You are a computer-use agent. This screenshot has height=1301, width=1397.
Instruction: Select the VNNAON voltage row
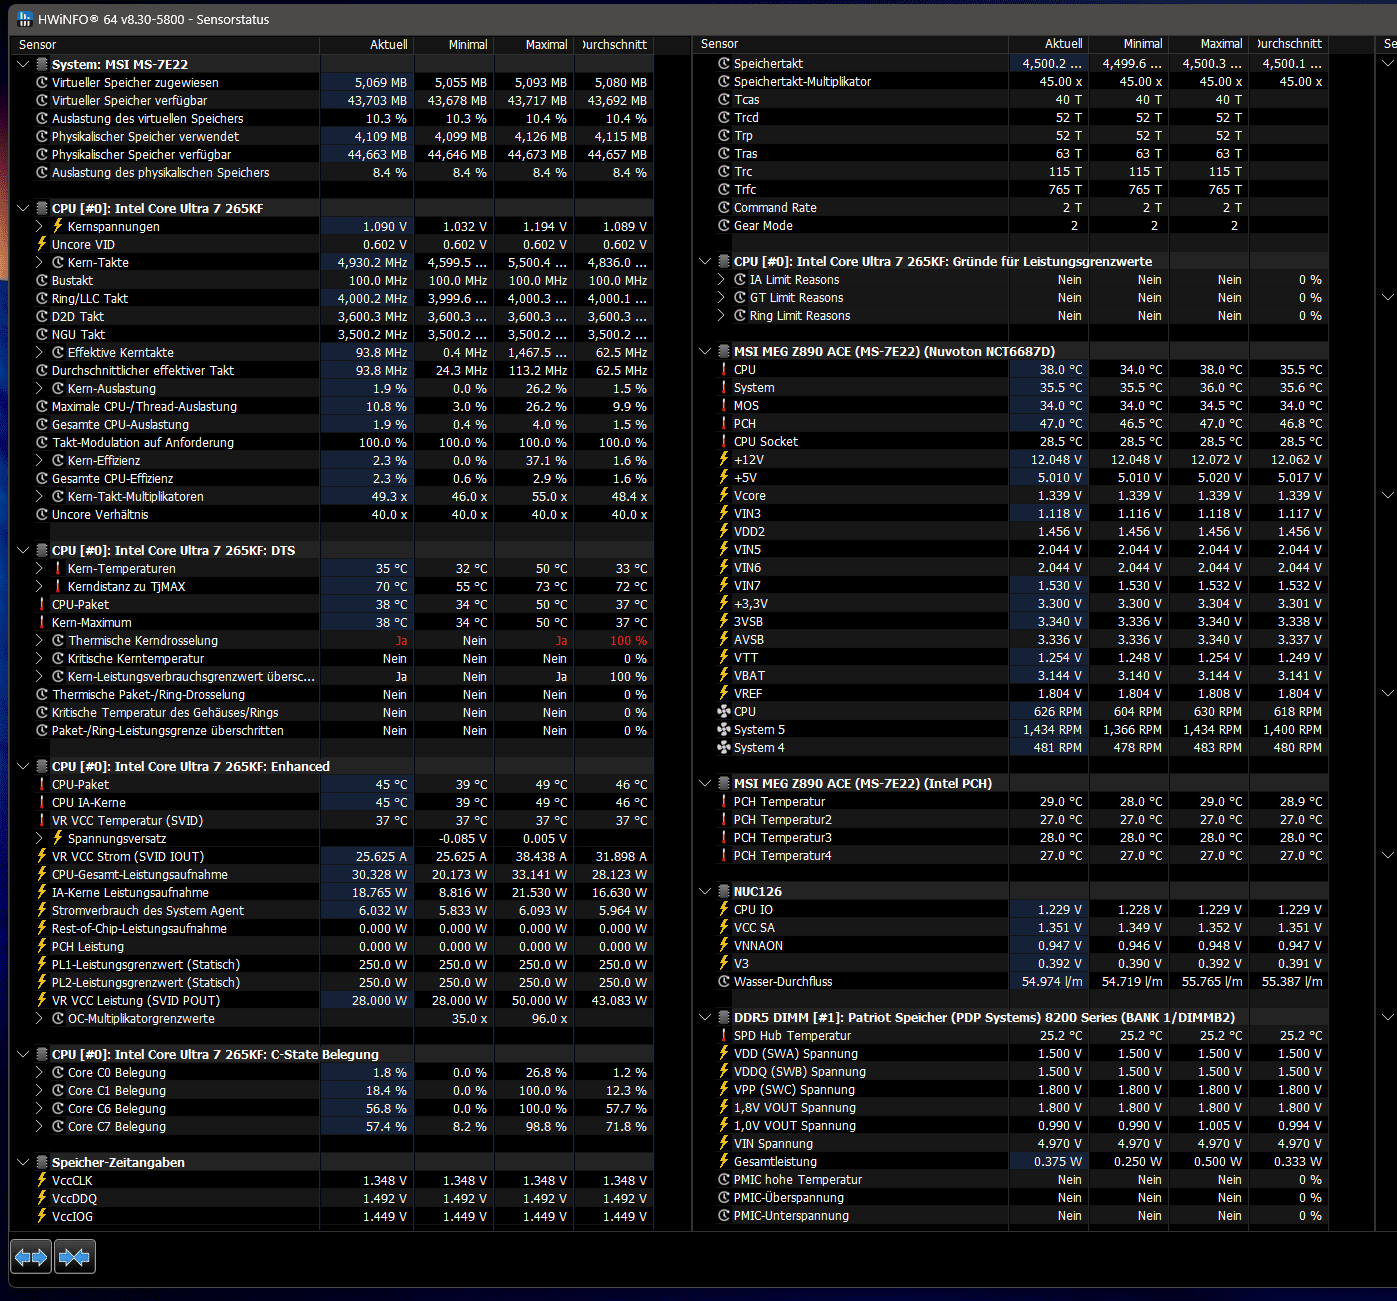click(1011, 945)
